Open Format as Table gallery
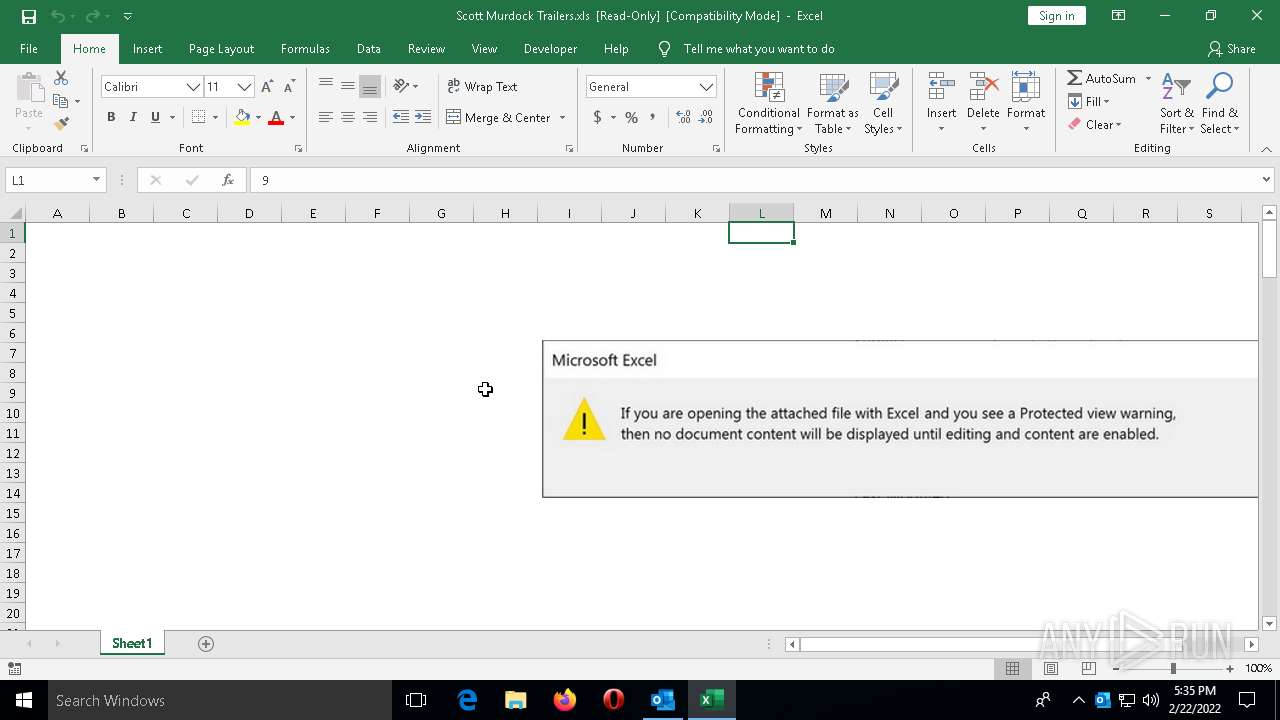 click(833, 103)
